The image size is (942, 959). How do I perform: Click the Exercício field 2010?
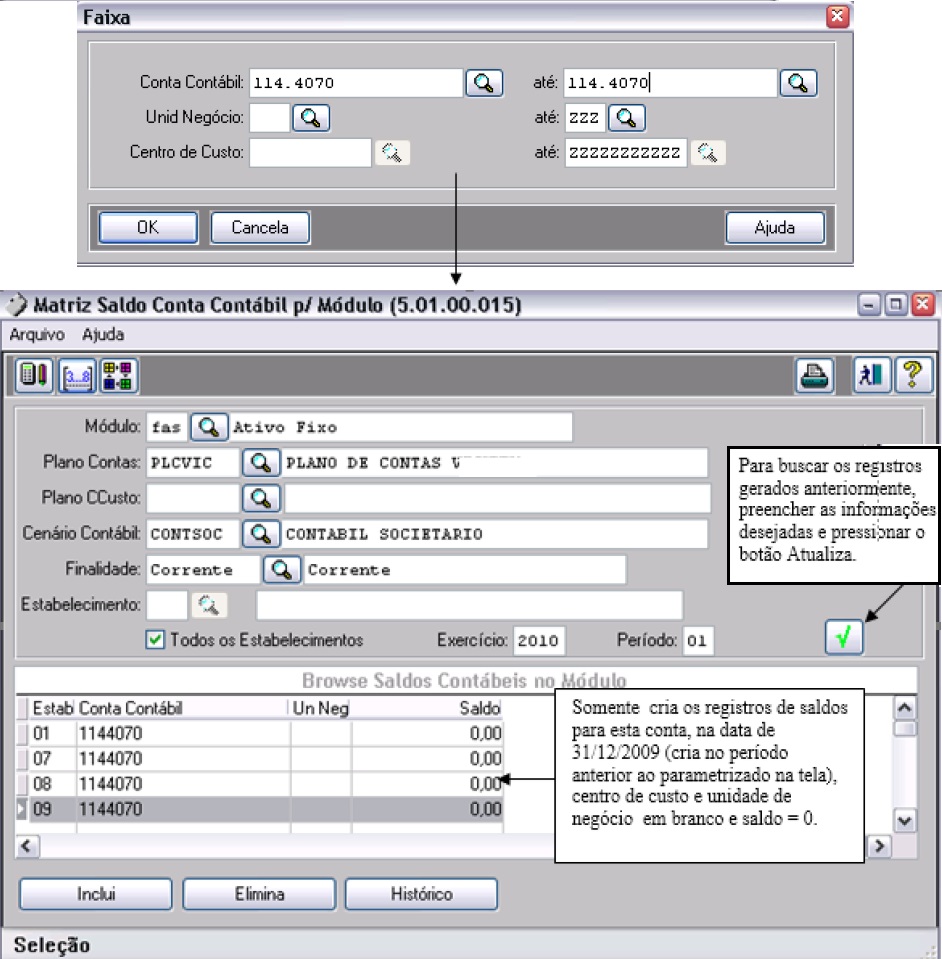(539, 640)
